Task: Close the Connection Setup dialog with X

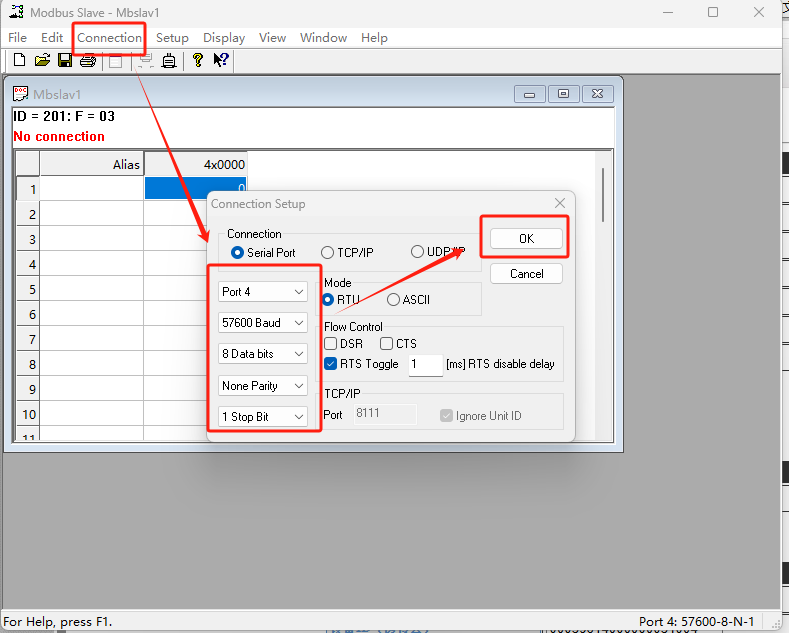Action: (x=560, y=203)
